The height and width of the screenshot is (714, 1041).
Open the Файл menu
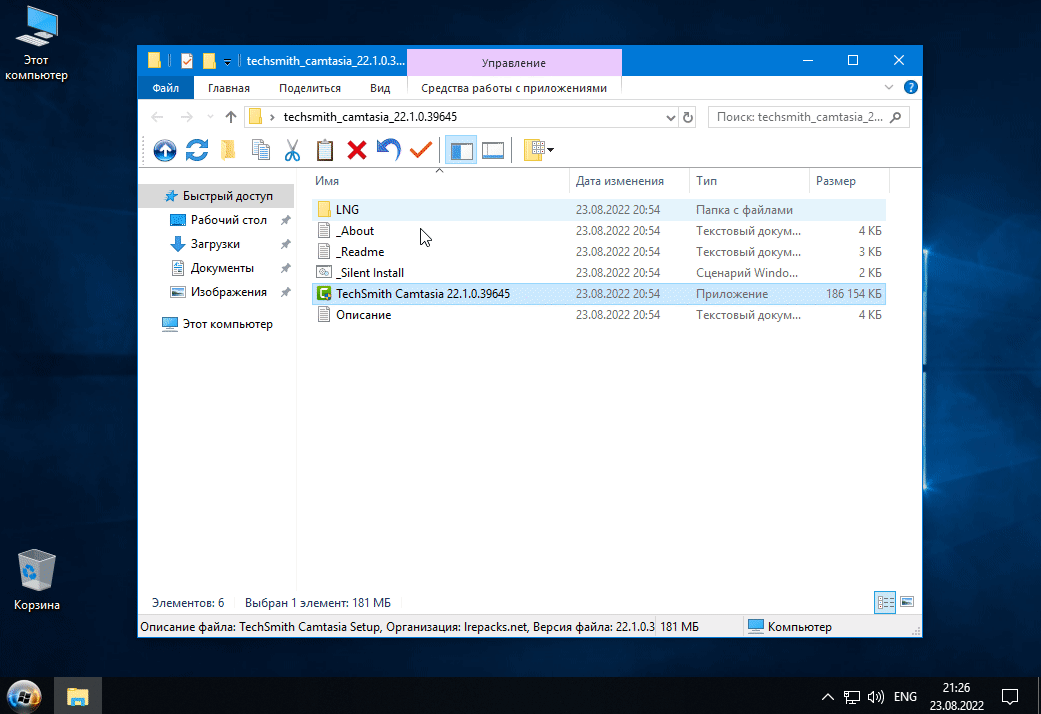(165, 88)
